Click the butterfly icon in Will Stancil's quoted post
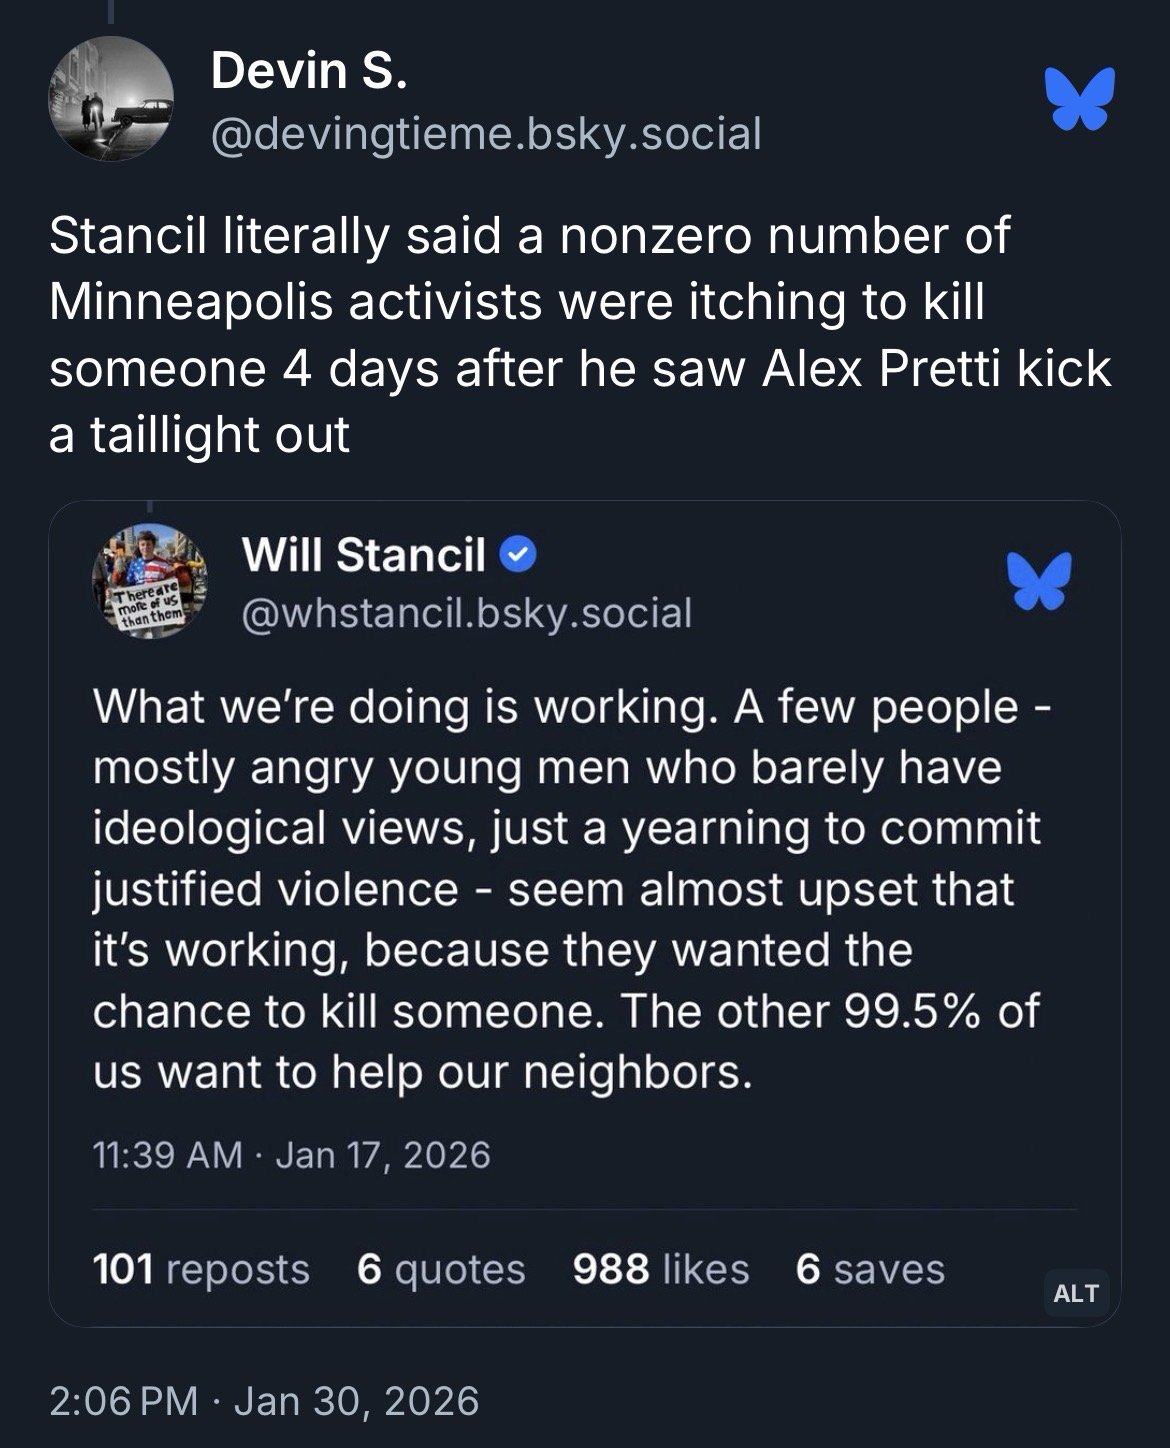This screenshot has height=1448, width=1170. click(x=1040, y=580)
